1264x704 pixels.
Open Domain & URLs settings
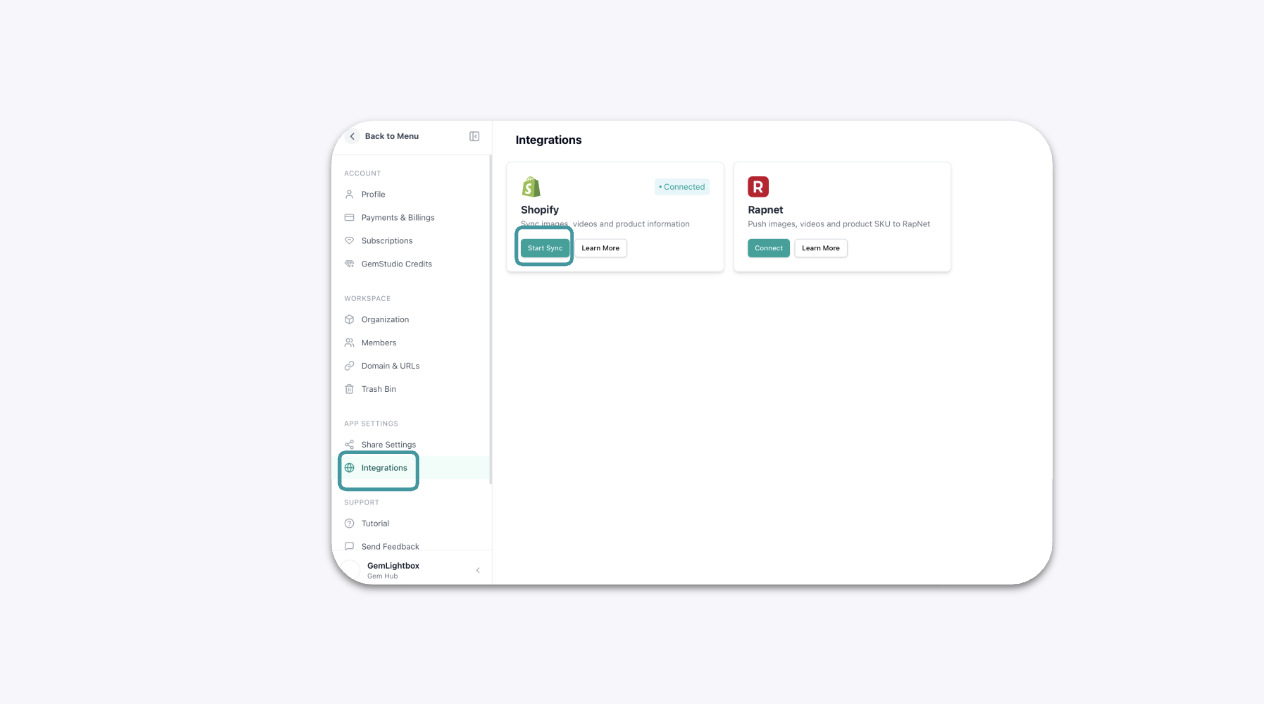coord(390,366)
